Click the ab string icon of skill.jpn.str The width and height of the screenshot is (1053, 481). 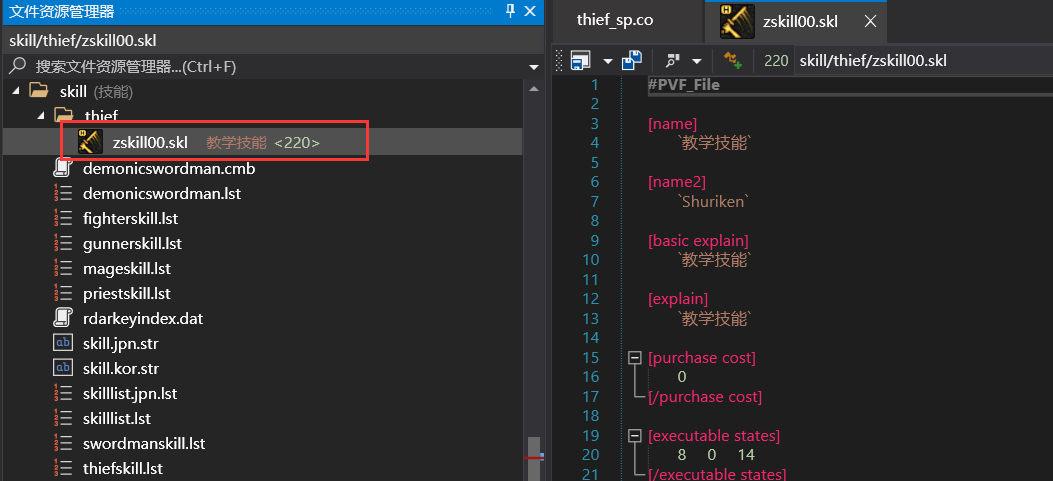tap(62, 343)
